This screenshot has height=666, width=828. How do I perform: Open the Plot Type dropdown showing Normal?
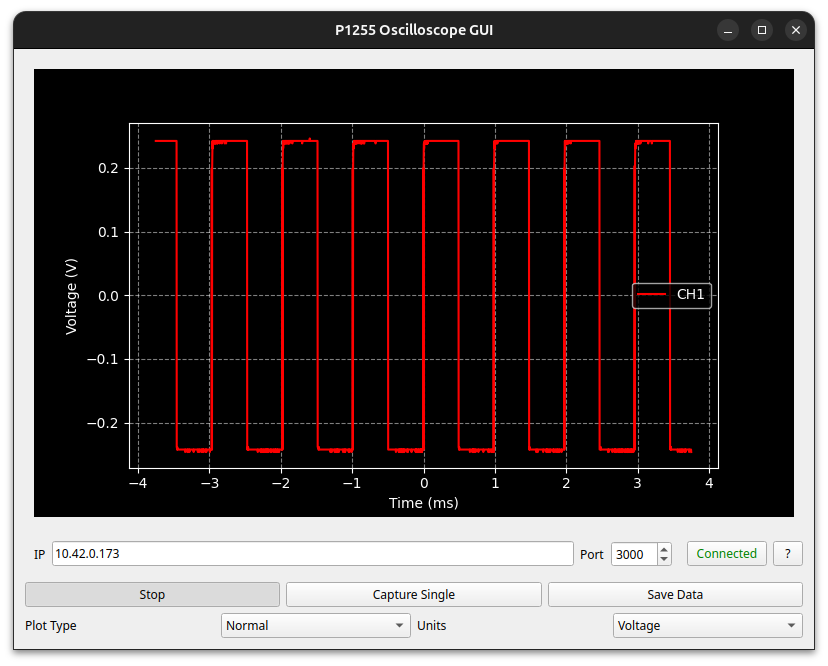tap(316, 625)
